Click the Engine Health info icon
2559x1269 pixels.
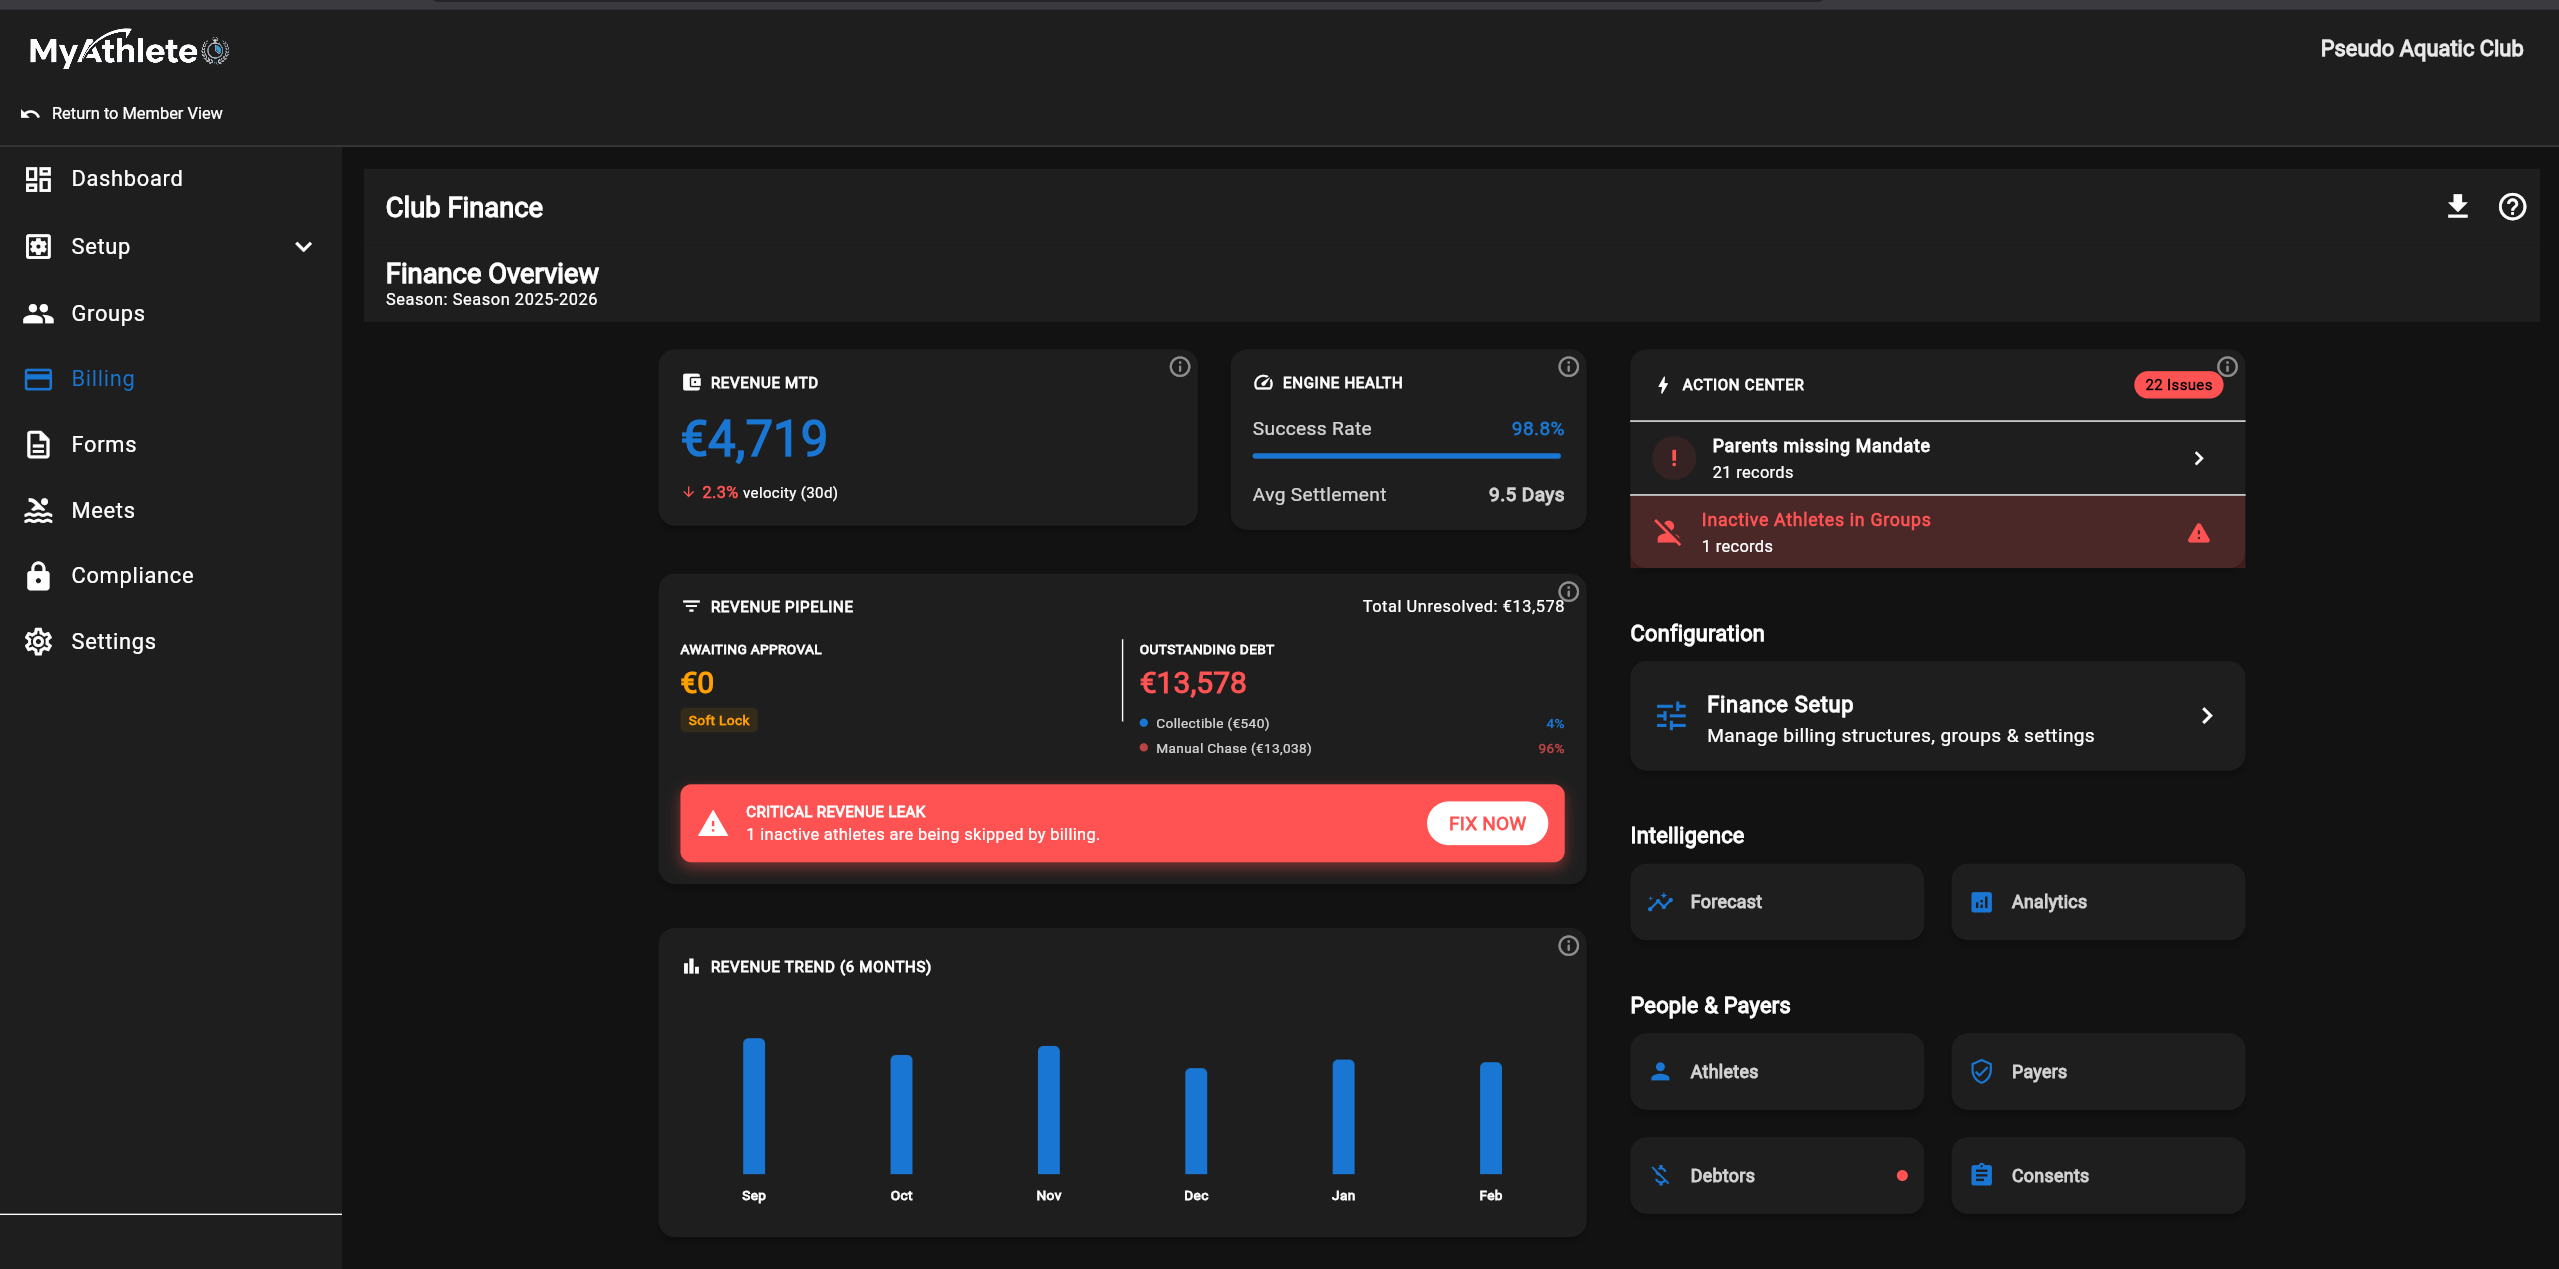click(1567, 367)
